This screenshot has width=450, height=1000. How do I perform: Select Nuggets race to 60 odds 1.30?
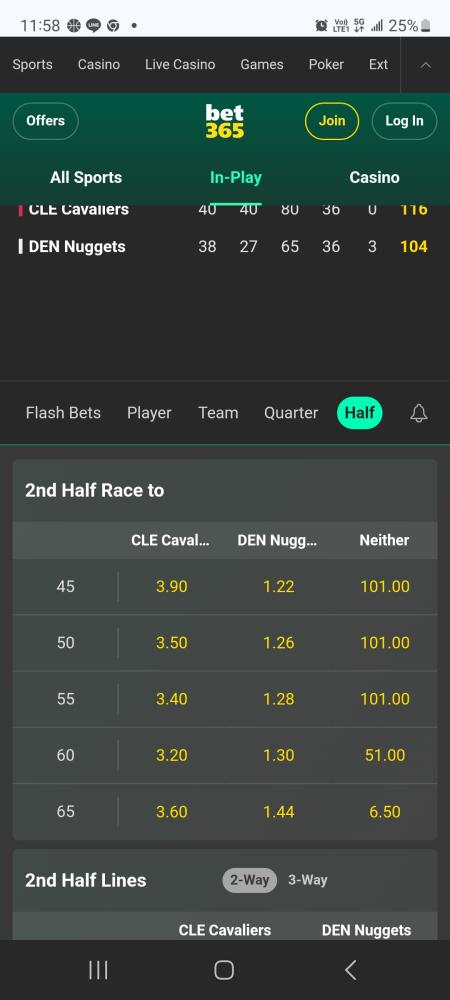click(x=279, y=755)
